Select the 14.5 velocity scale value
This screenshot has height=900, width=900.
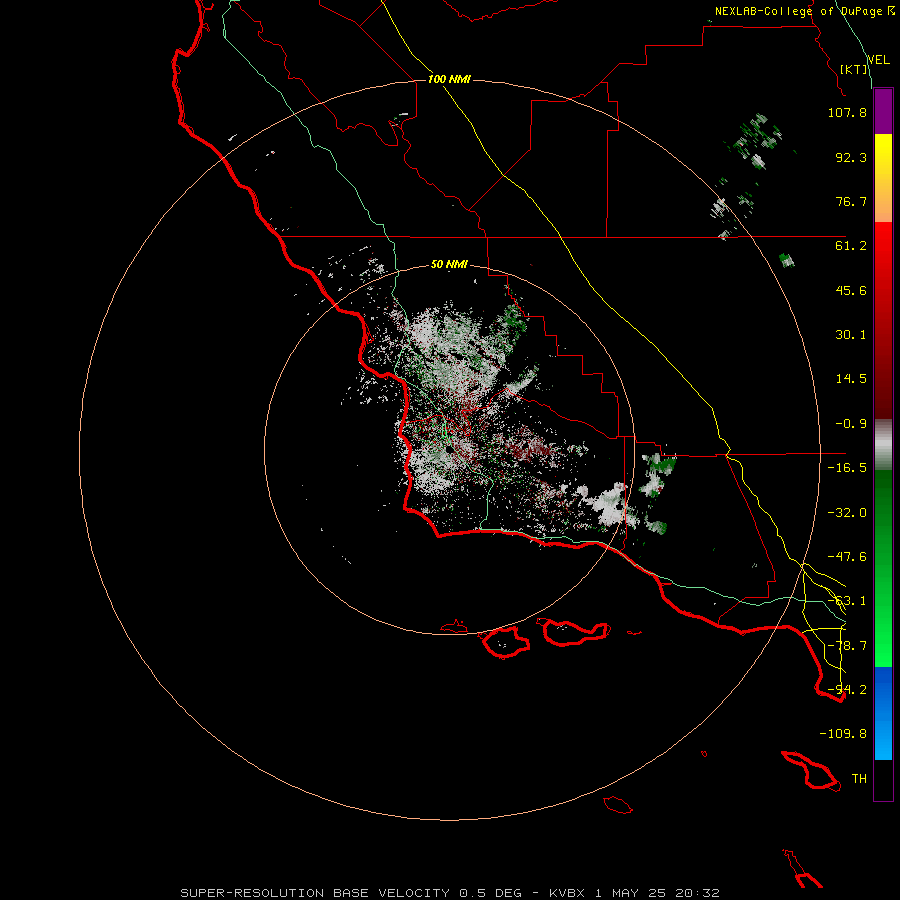[x=851, y=379]
